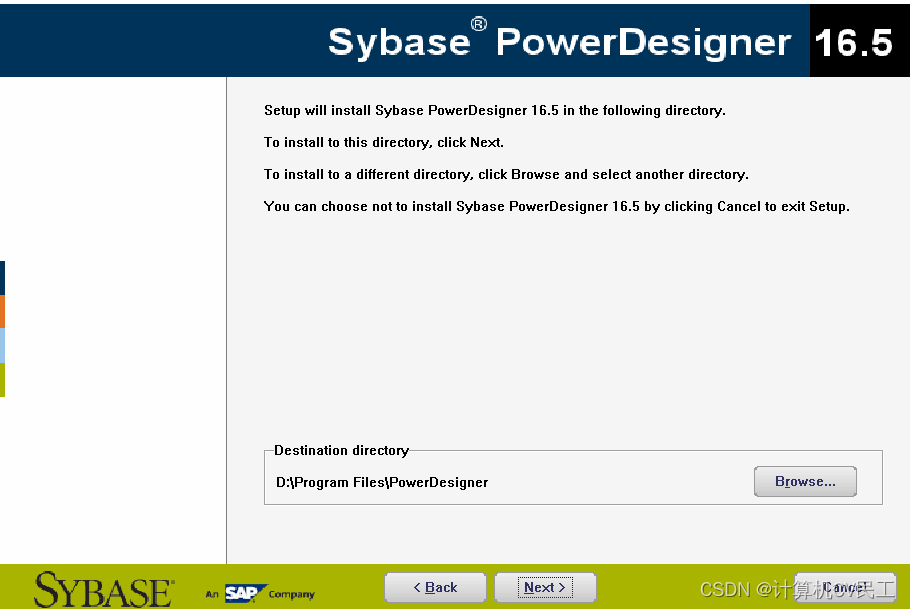Screen dimensions: 910x609
Task: Open Browse to choose another directory
Action: click(805, 481)
